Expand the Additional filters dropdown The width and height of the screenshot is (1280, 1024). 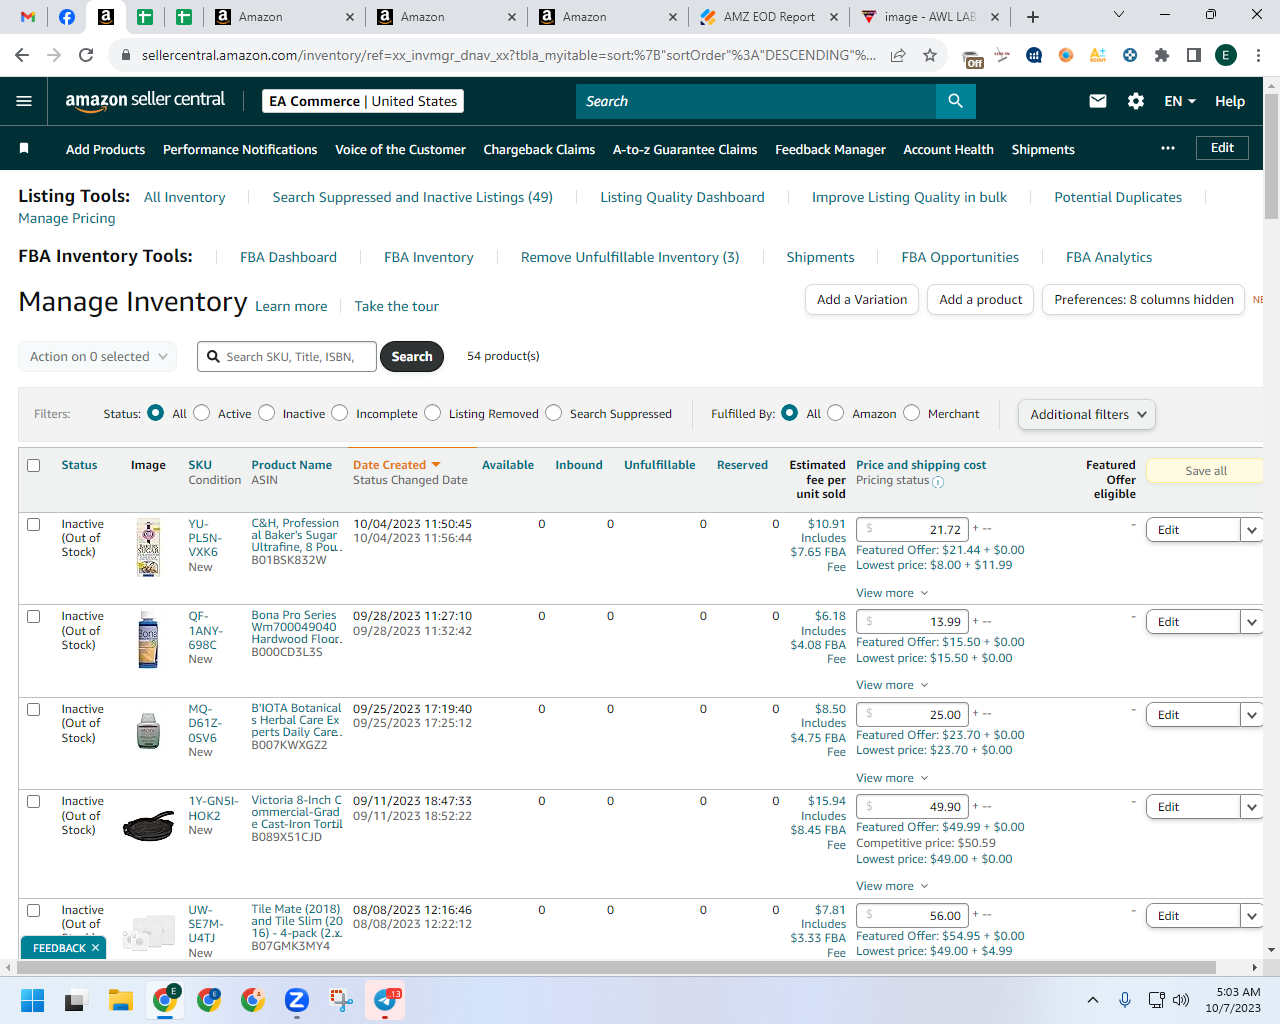point(1087,414)
